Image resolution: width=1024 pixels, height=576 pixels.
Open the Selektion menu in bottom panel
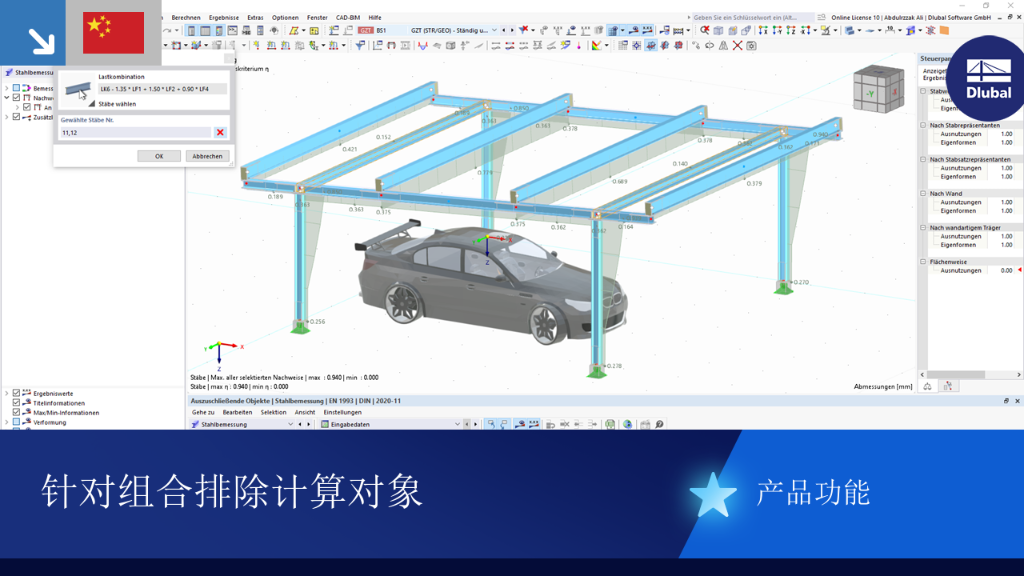click(273, 413)
